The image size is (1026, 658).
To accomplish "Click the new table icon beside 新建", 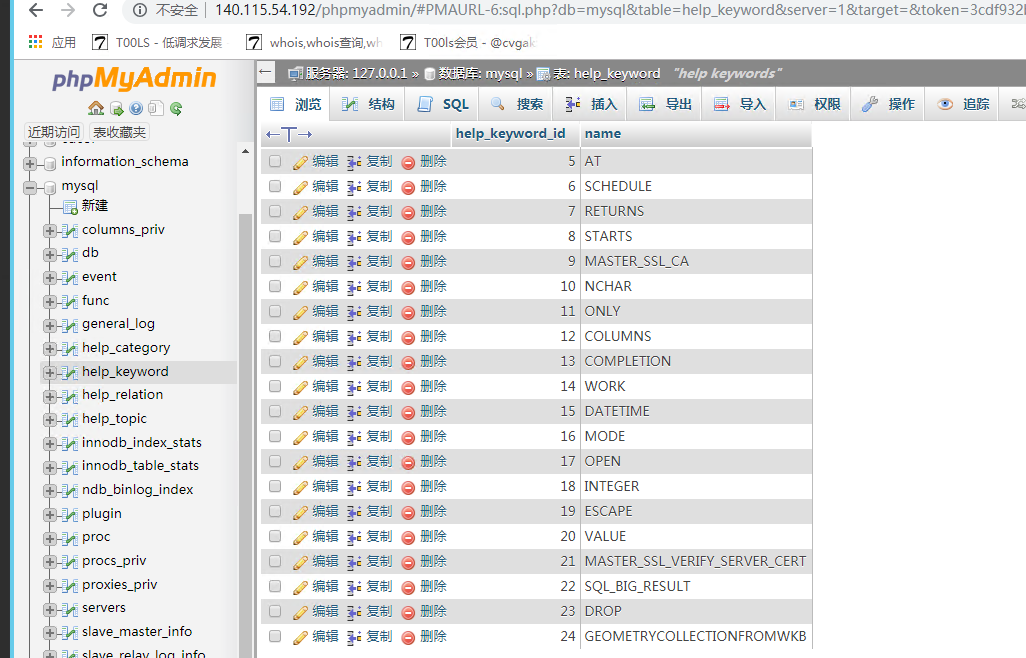I will pyautogui.click(x=70, y=207).
